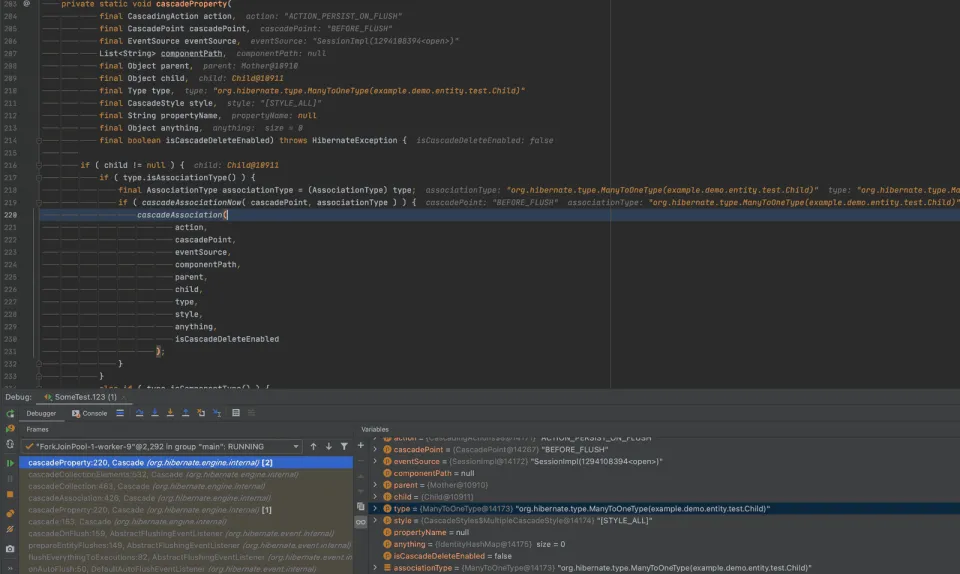
Task: Click isCascadeDeleteEnabled argument on line 230
Action: 227,339
